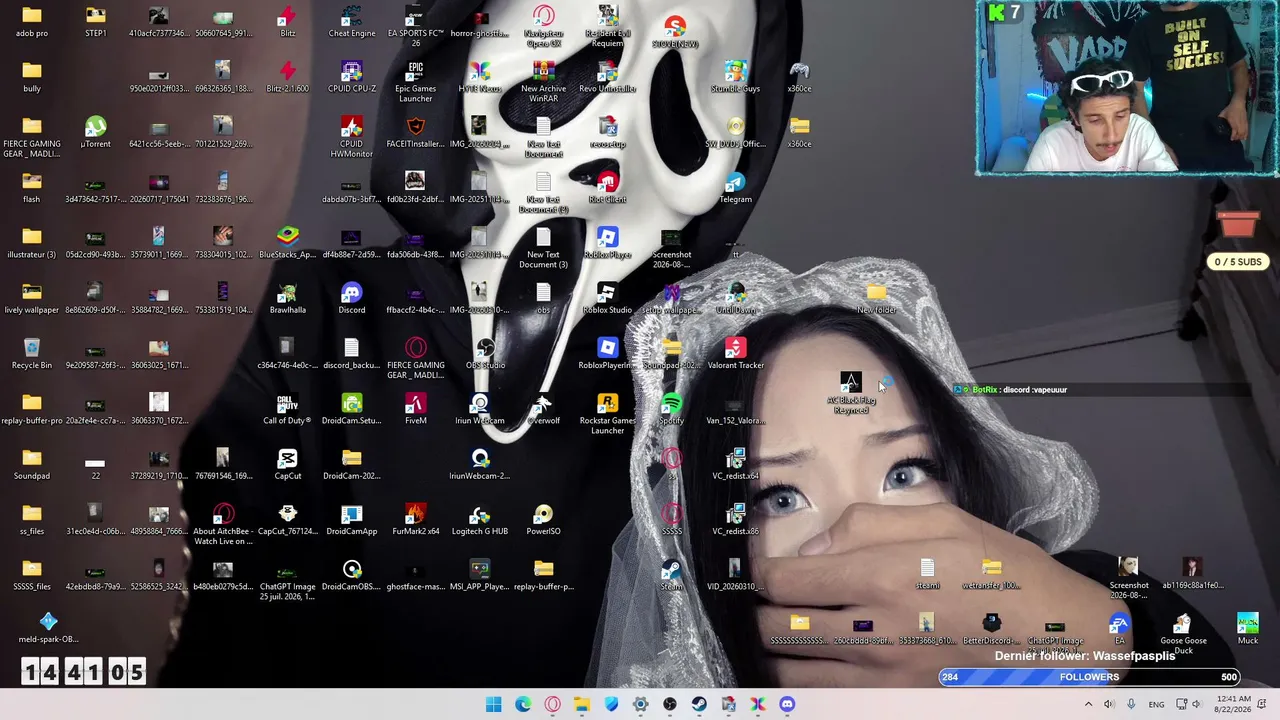The image size is (1280, 720).
Task: Switch to Discord in the taskbar
Action: (x=787, y=704)
